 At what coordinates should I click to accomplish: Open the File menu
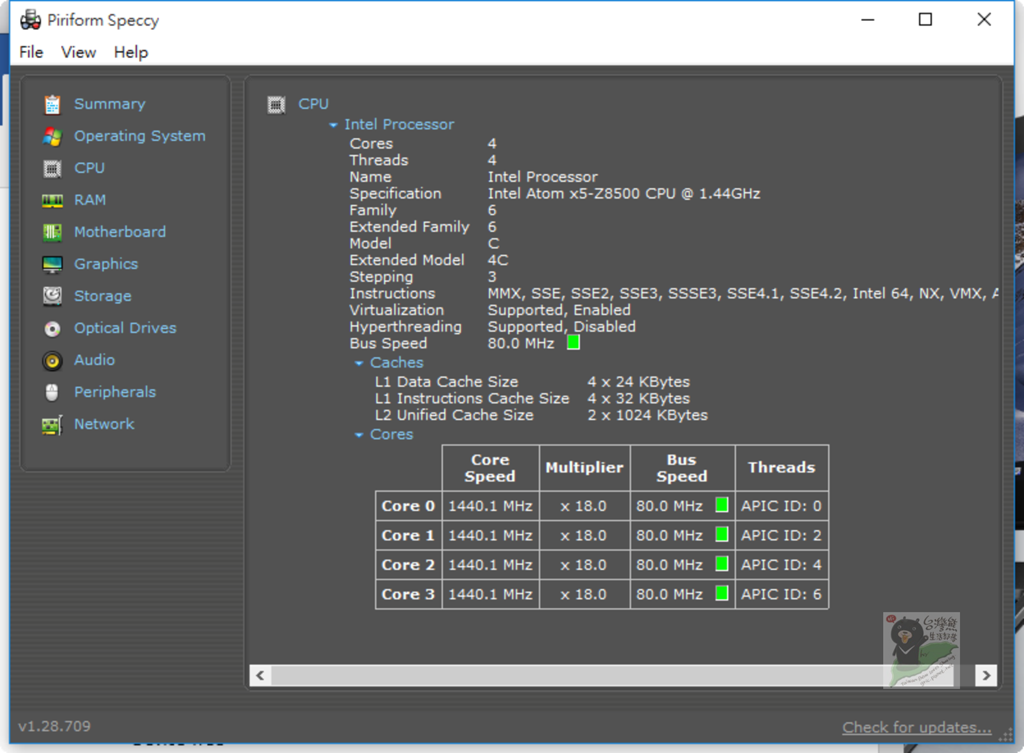31,52
